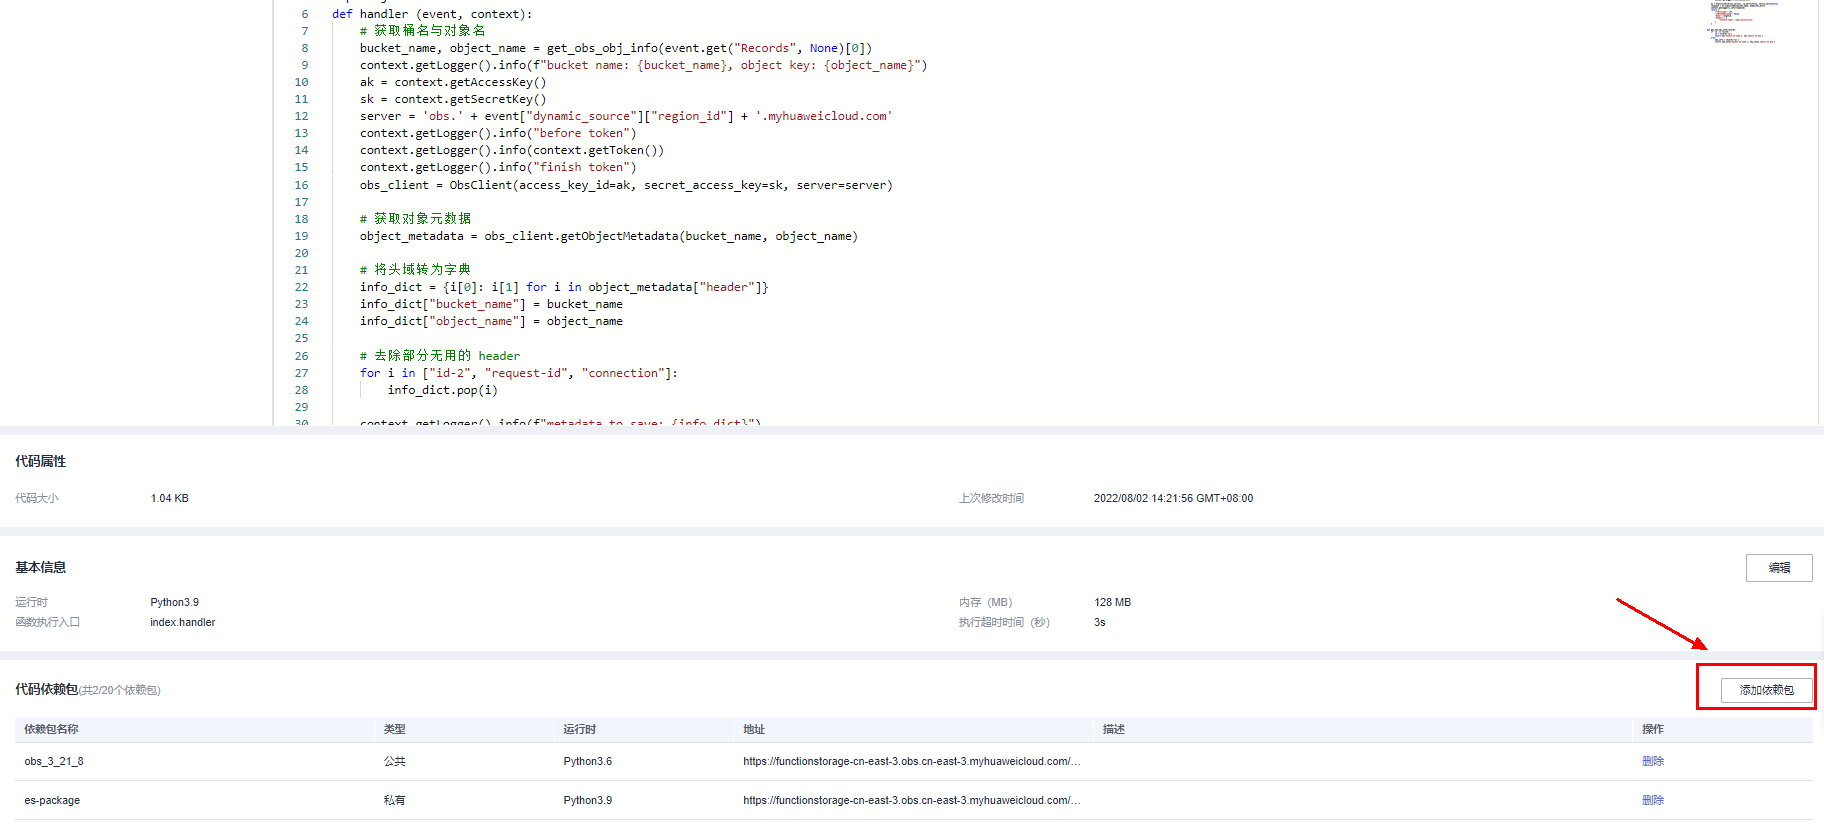Viewport: 1824px width, 828px height.
Task: Click line number 25 in the gutter
Action: coord(301,338)
